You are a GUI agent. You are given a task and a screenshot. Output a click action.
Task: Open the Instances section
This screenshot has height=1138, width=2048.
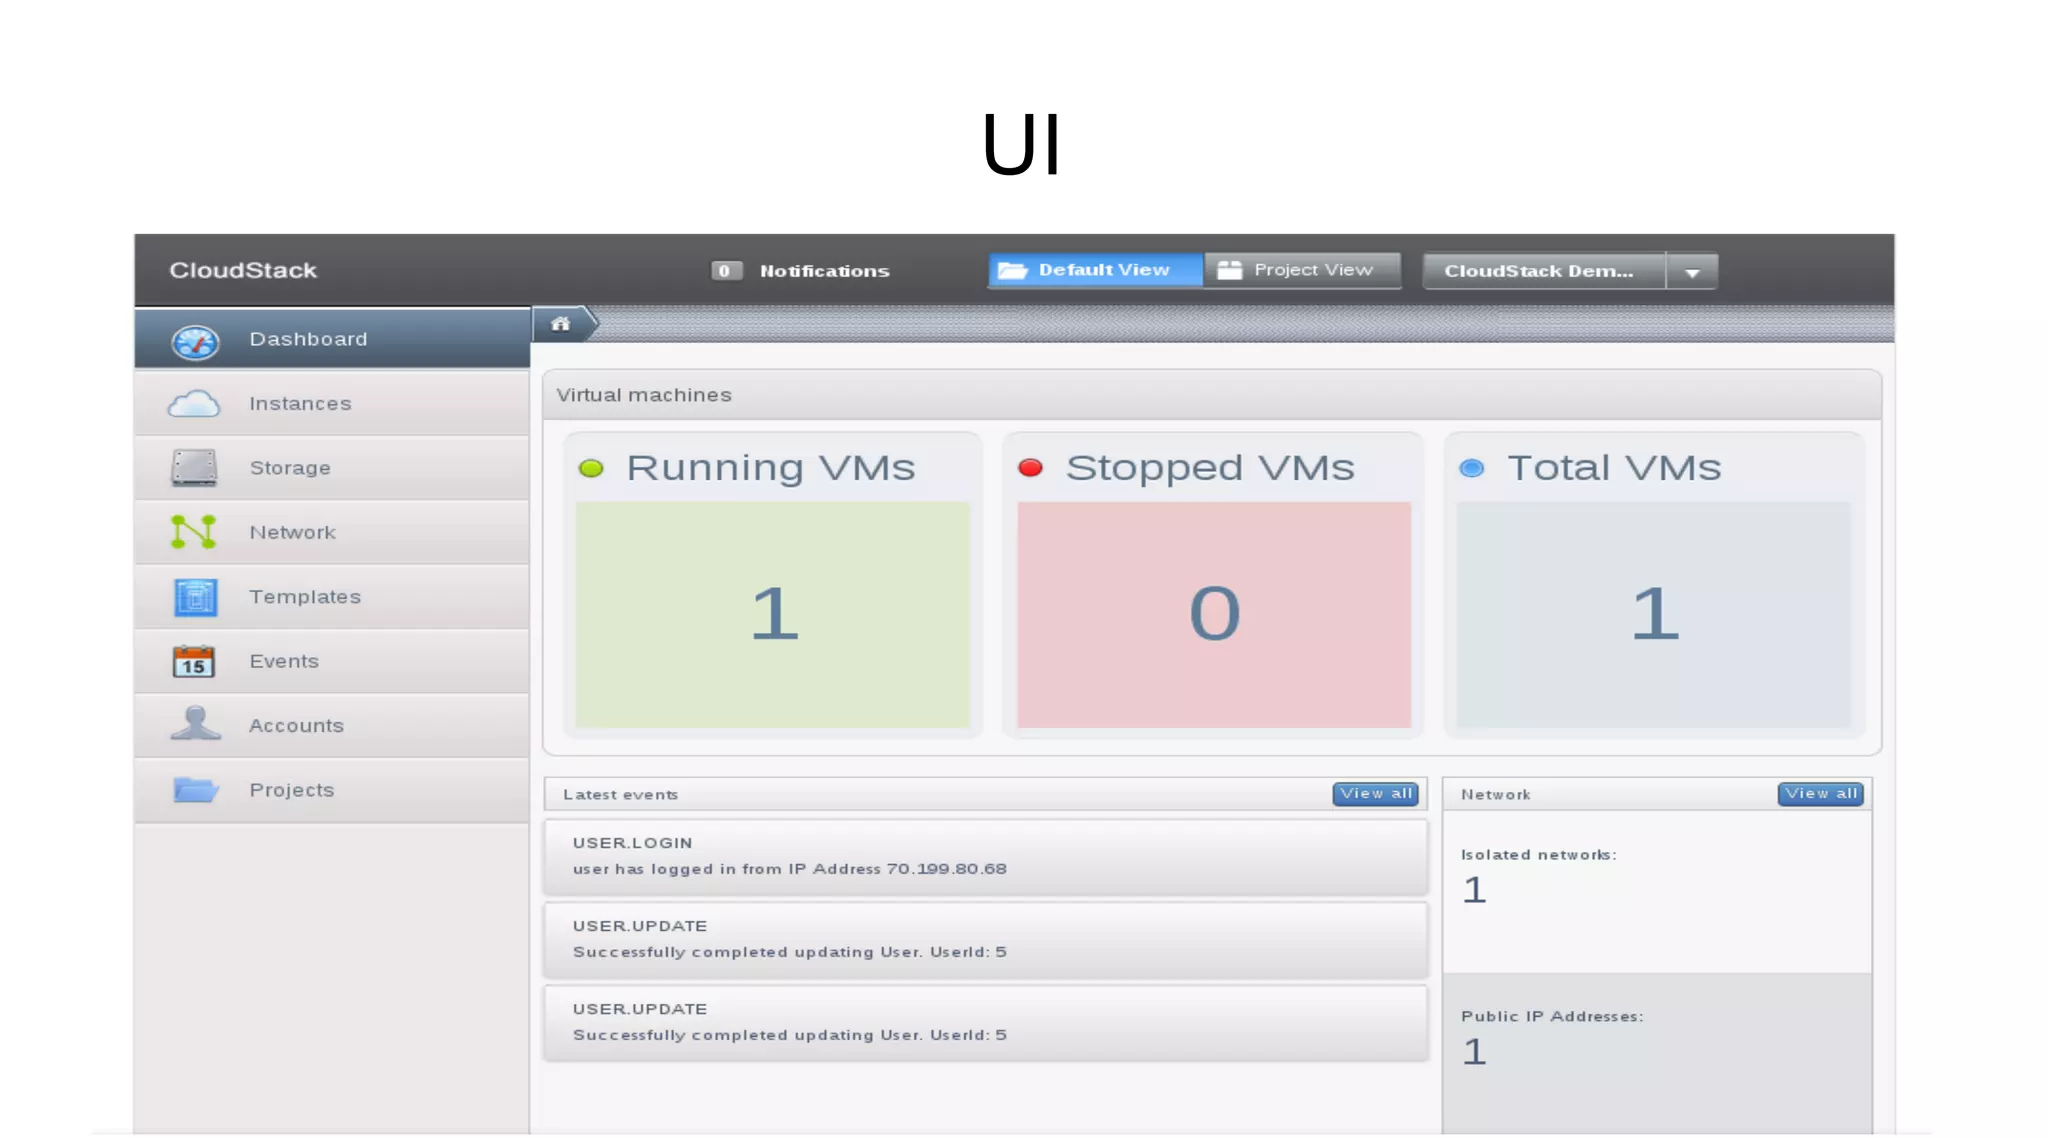tap(332, 403)
